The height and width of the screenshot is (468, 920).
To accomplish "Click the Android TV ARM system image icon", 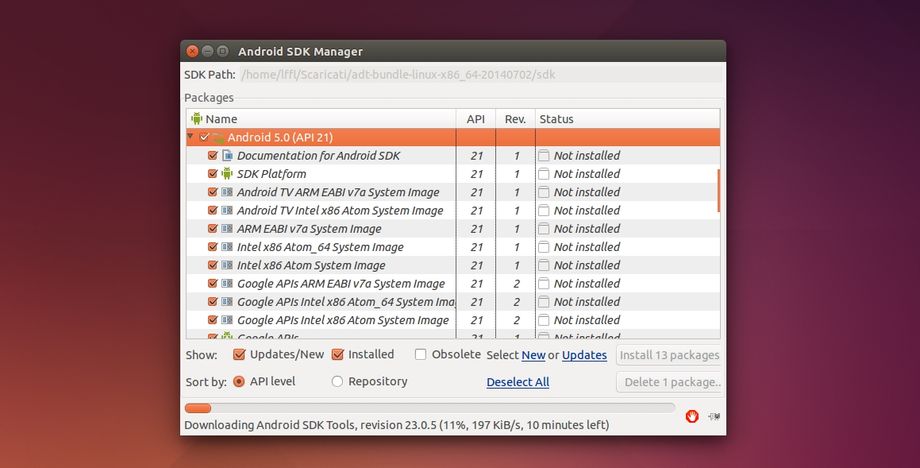I will [x=227, y=192].
